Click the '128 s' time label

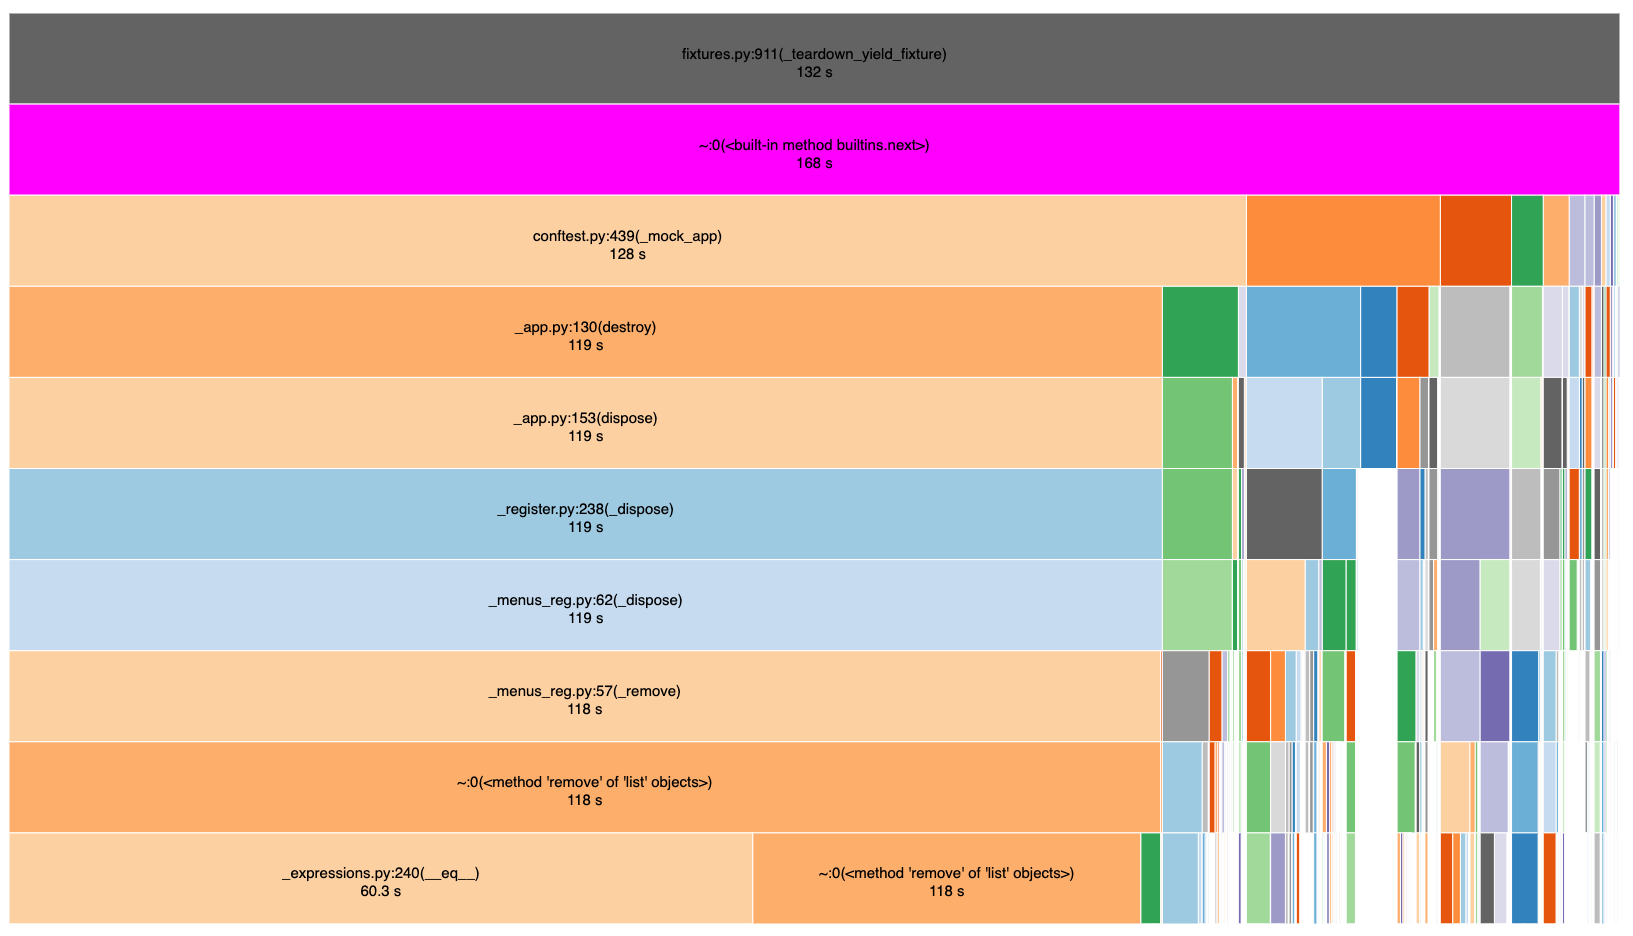tap(627, 254)
